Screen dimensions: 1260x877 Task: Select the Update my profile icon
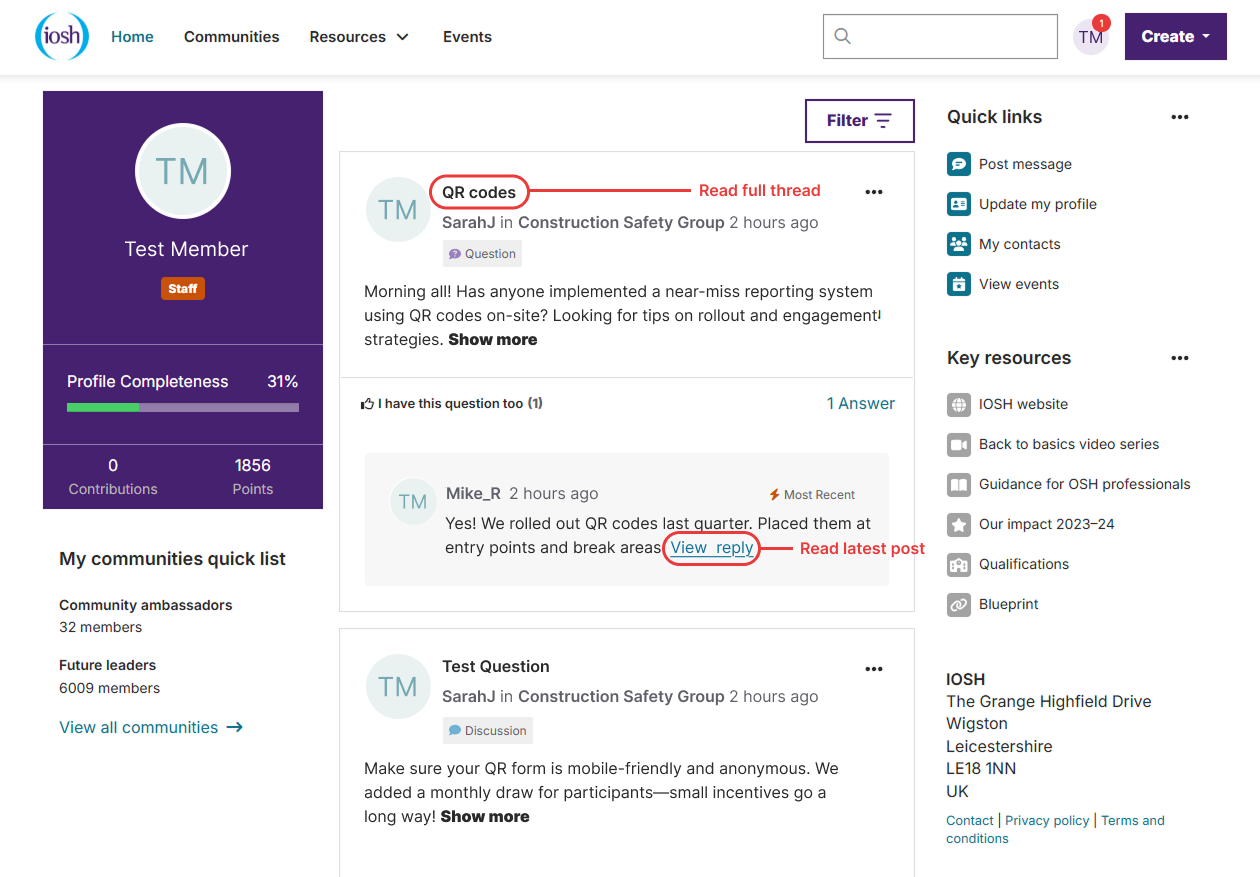(958, 204)
